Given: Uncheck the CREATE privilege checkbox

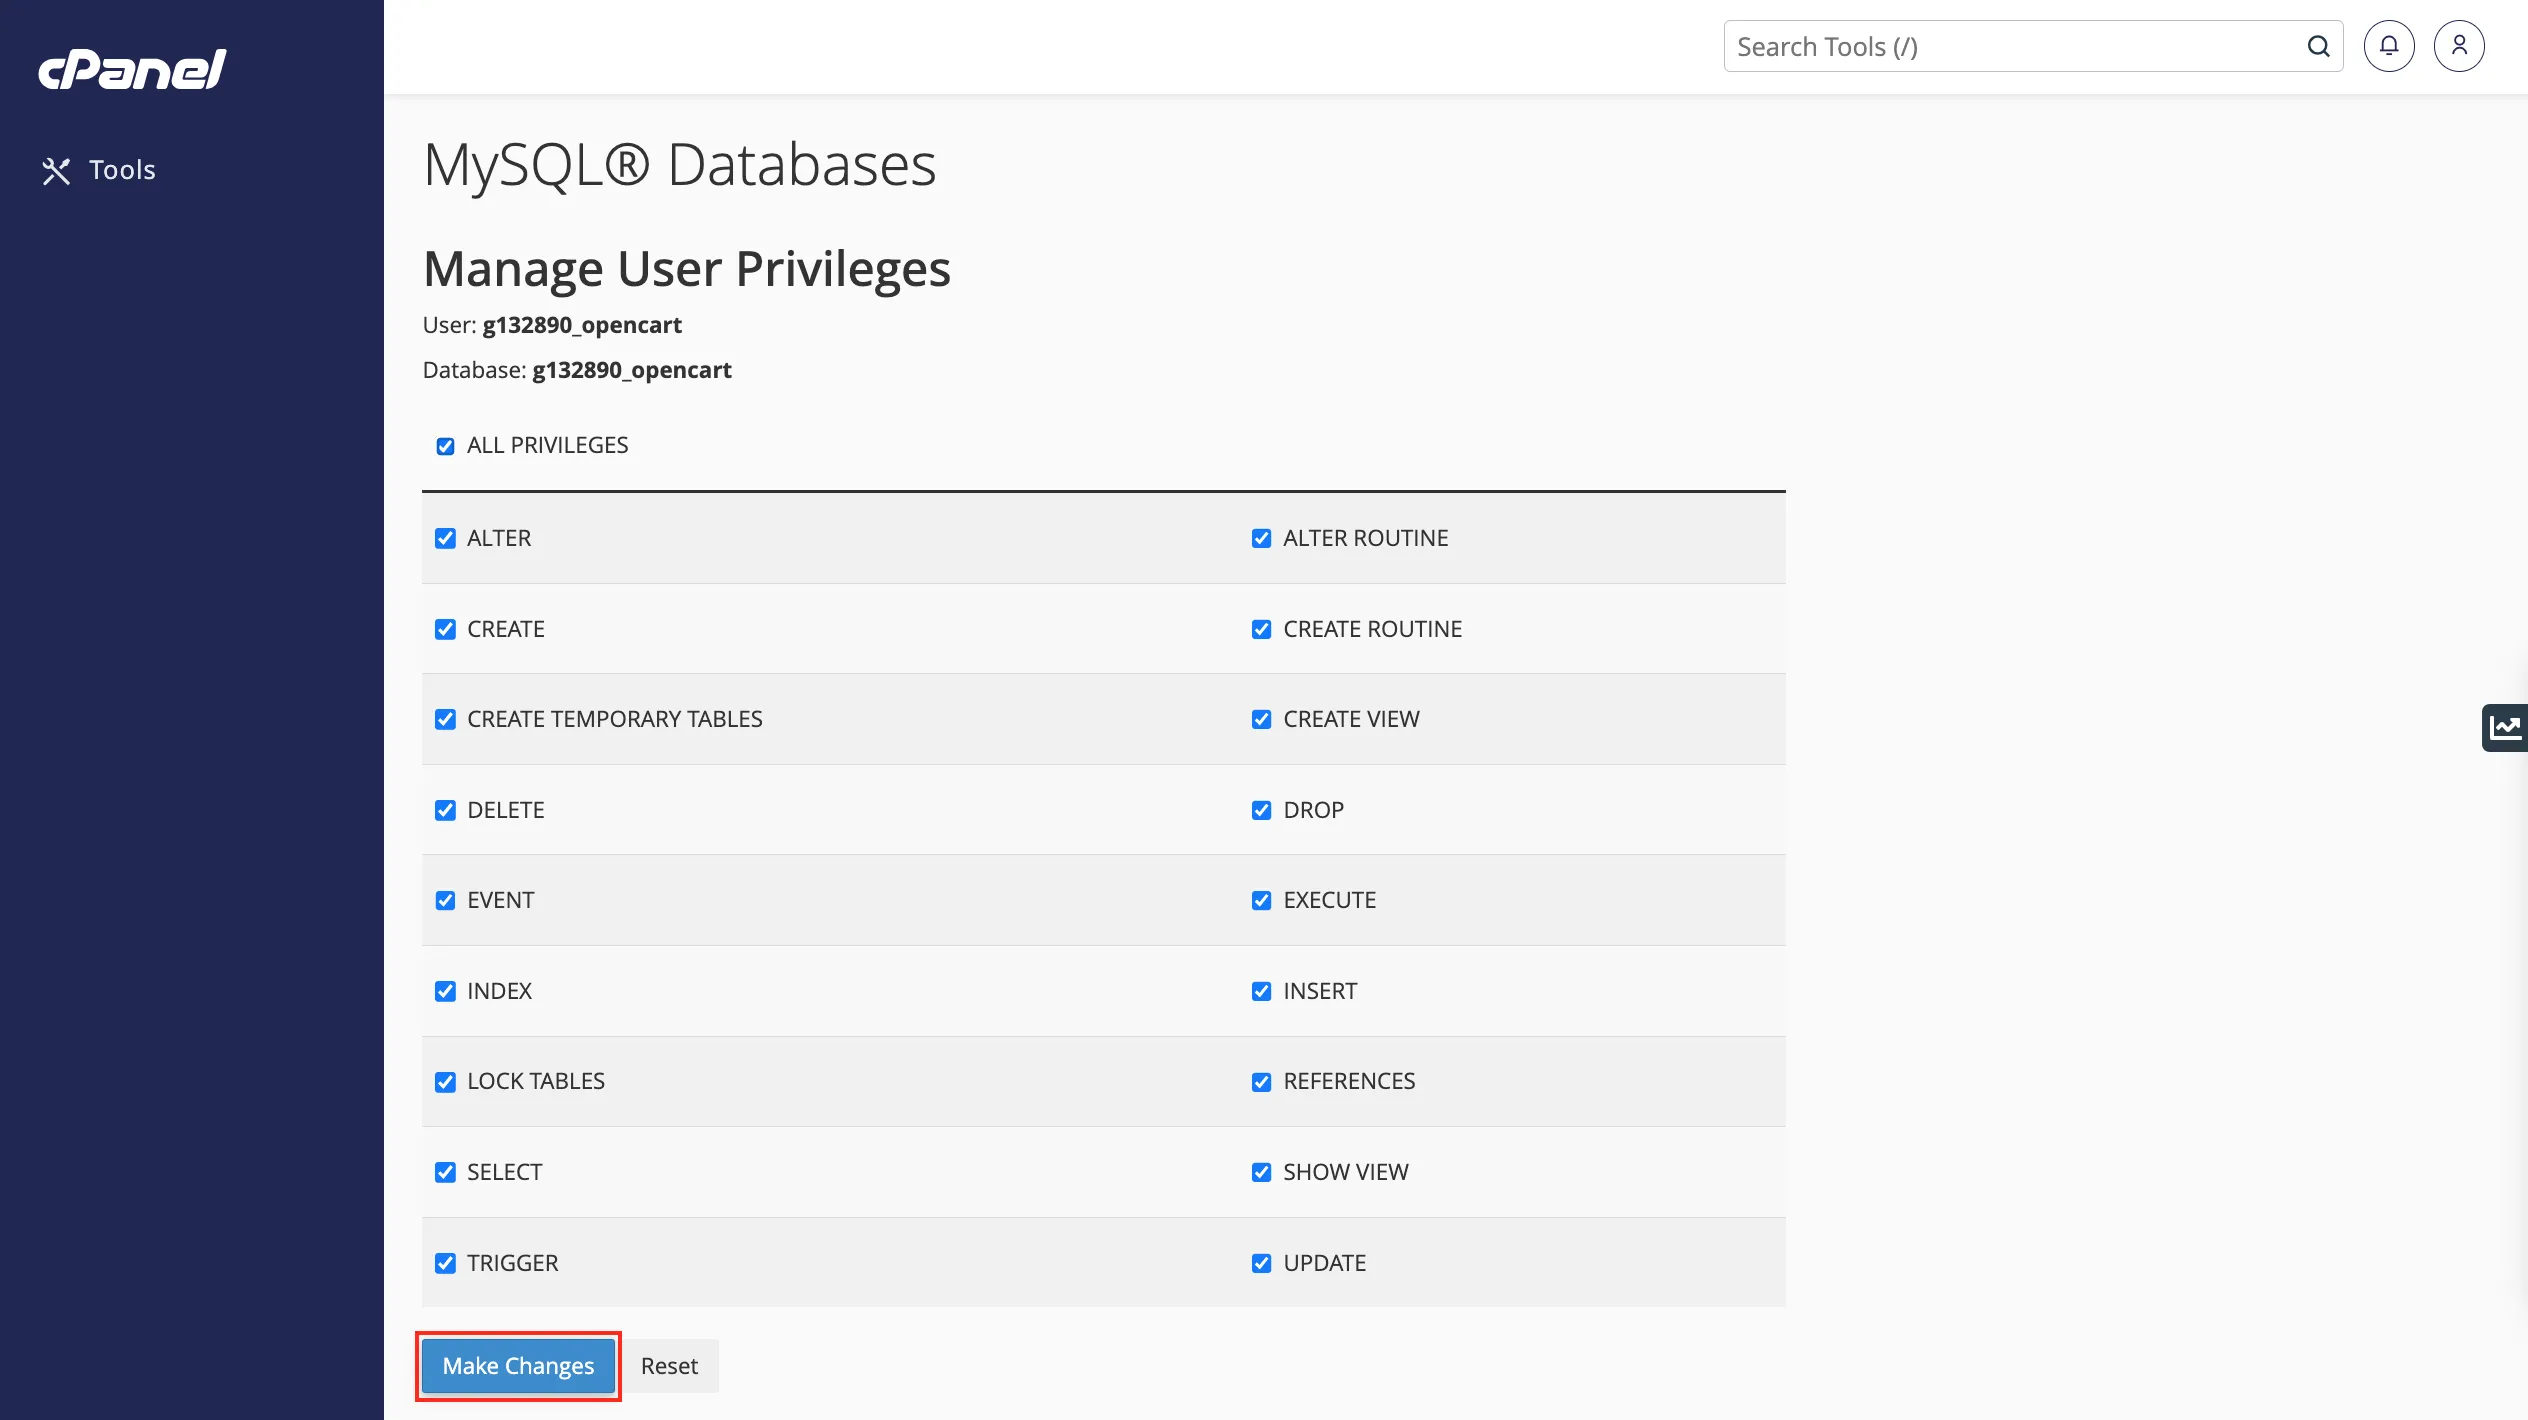Looking at the screenshot, I should point(445,630).
